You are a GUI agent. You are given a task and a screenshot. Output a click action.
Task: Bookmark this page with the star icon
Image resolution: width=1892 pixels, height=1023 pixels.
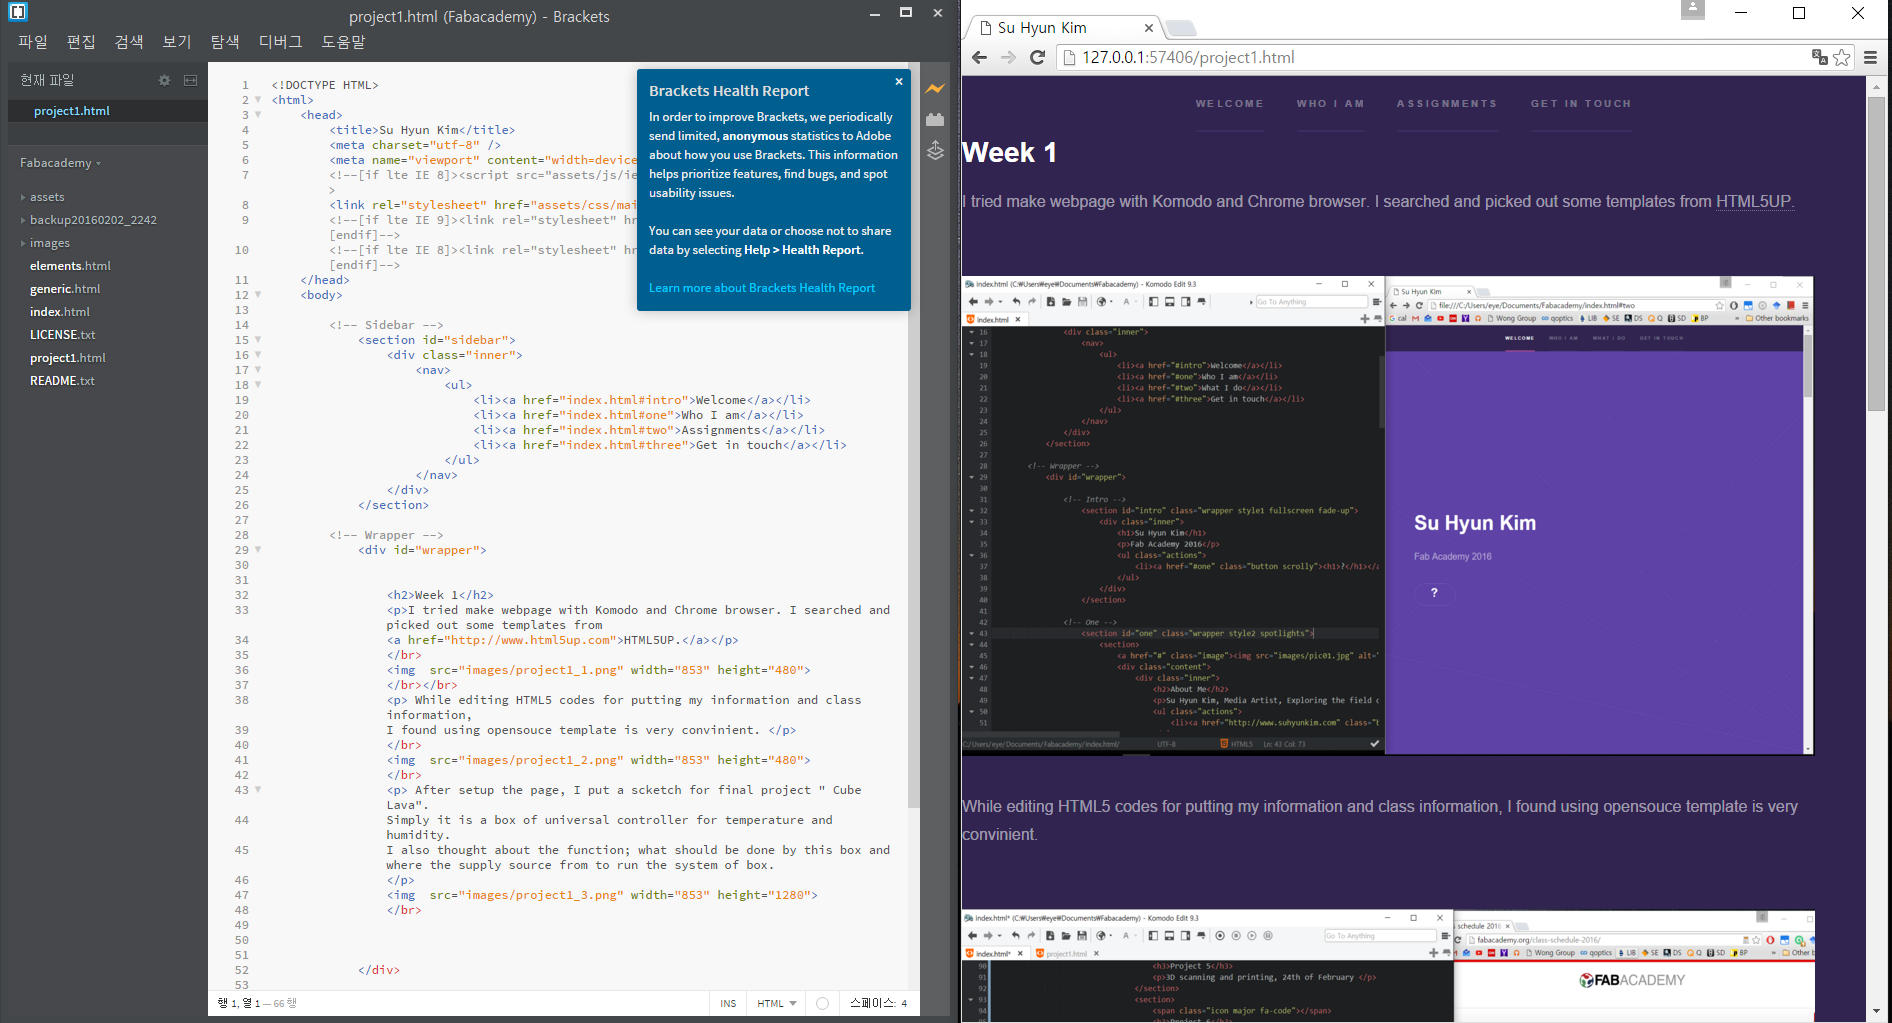point(1842,57)
